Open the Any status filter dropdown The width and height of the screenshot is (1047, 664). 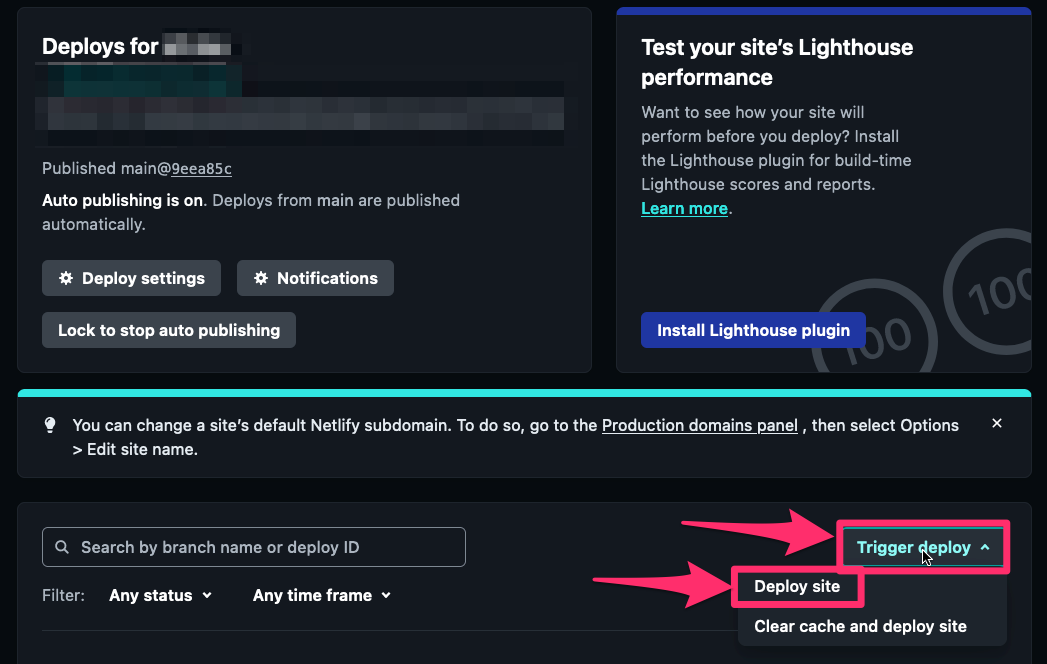pyautogui.click(x=160, y=595)
